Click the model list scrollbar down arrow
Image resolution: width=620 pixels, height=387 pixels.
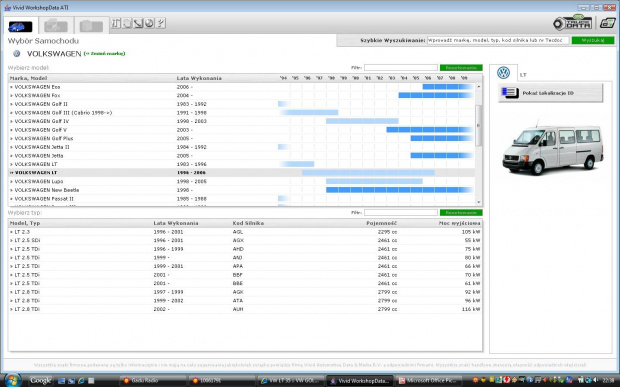coord(478,202)
